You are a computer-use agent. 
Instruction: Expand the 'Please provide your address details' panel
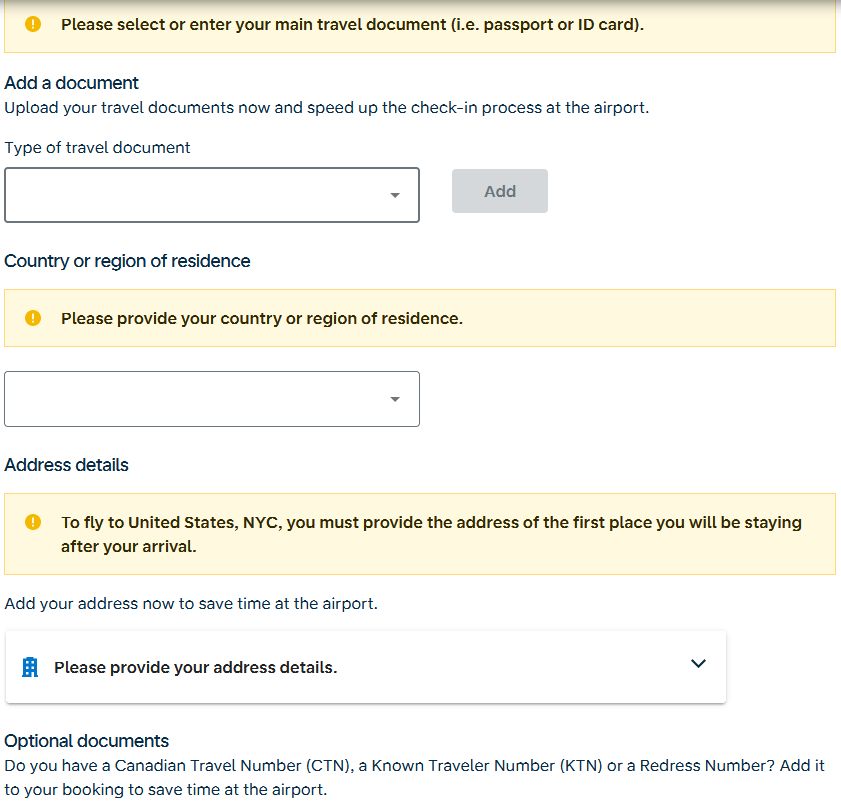click(x=366, y=667)
